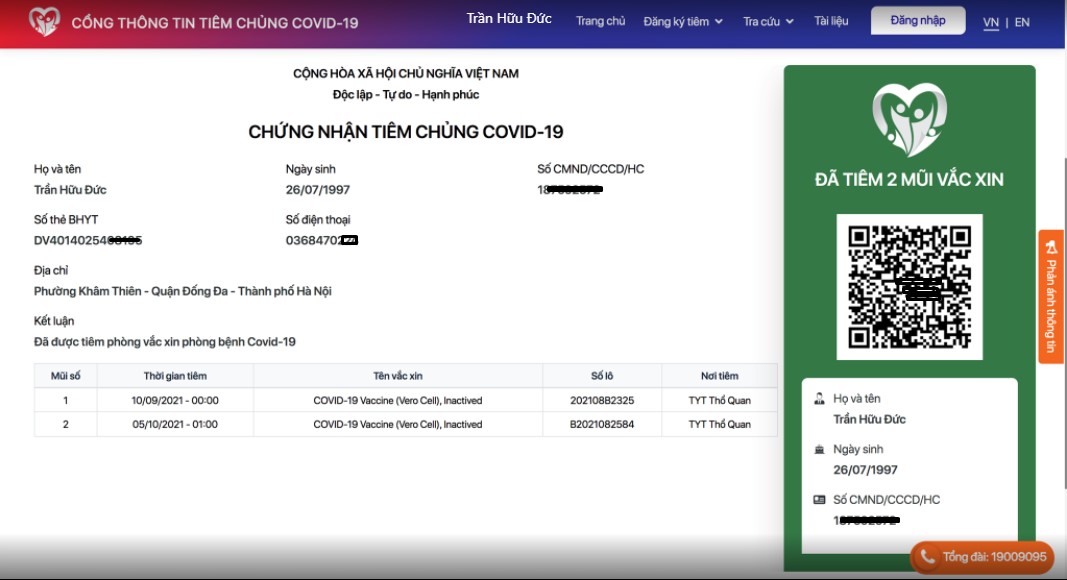The width and height of the screenshot is (1067, 580).
Task: Click the megaphone icon on the feedback tab
Action: tap(1051, 246)
